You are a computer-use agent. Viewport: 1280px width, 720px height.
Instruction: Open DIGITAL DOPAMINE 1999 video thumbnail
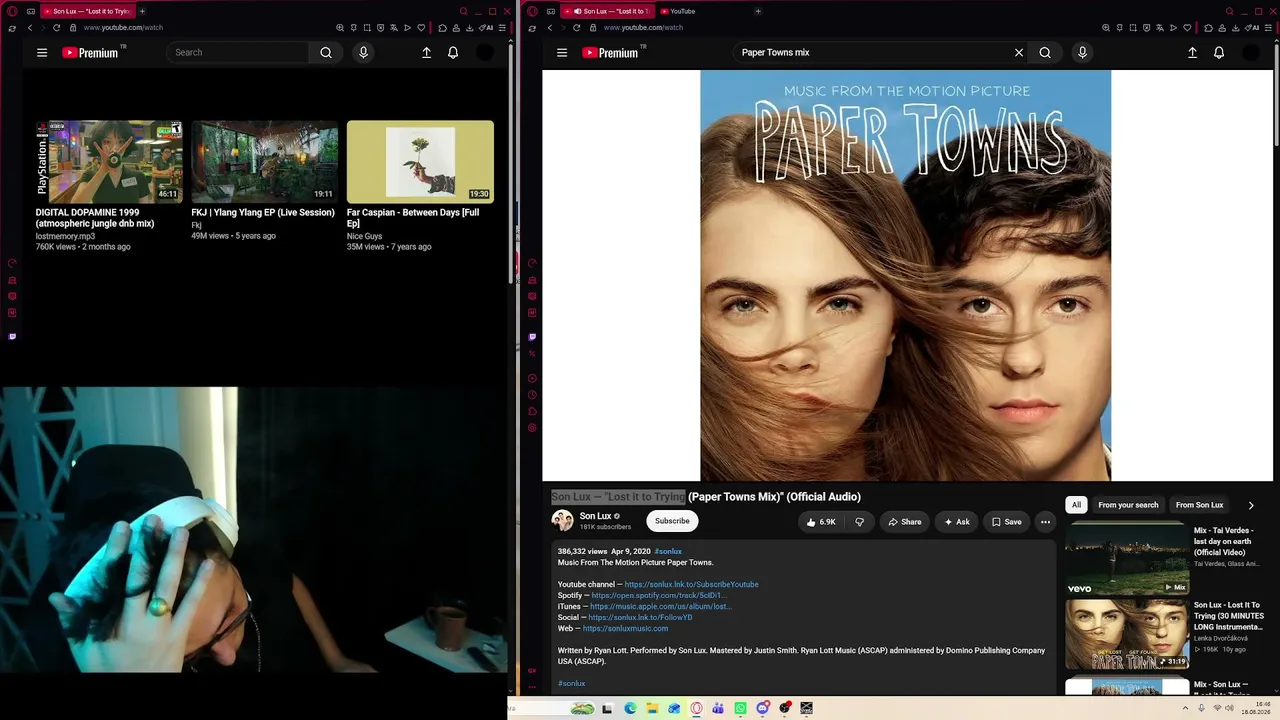point(109,162)
